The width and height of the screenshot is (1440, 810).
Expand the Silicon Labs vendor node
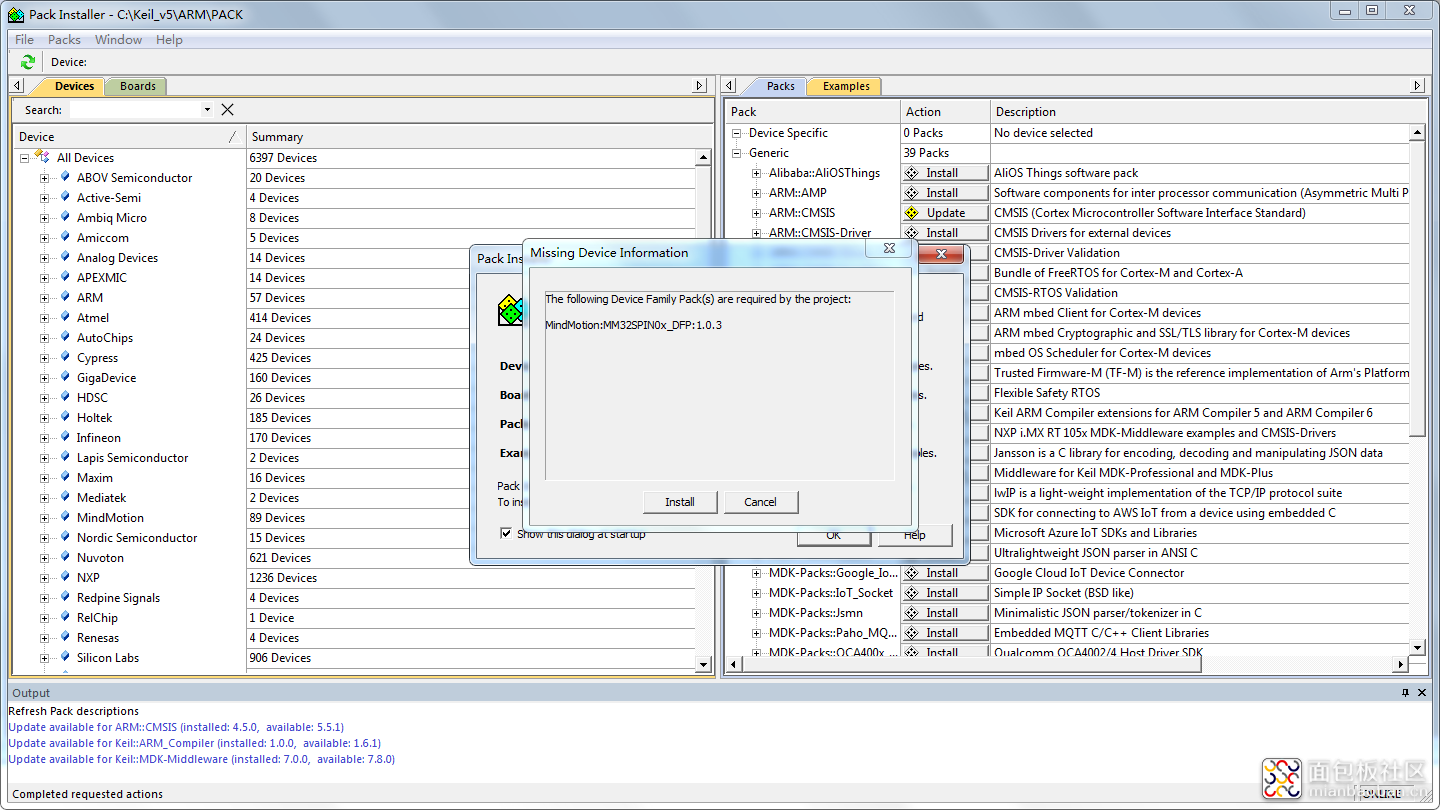[44, 658]
